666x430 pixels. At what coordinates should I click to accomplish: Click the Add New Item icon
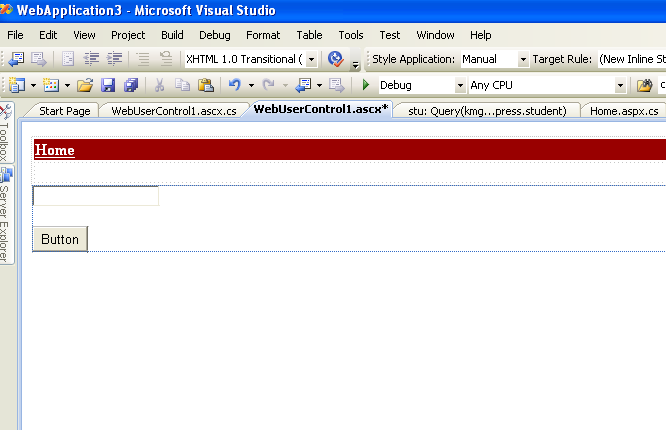[x=51, y=85]
